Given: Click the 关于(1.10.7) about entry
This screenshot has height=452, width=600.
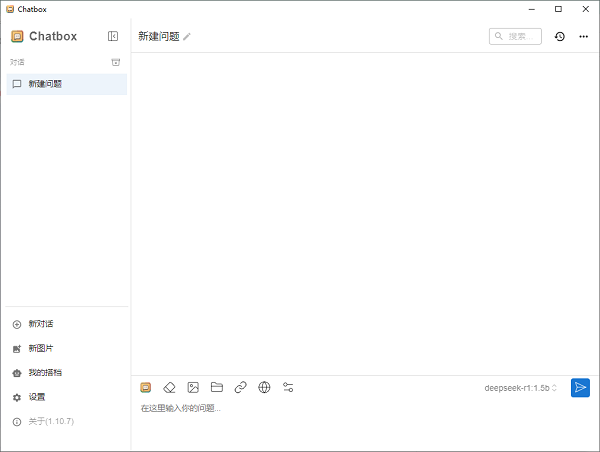Looking at the screenshot, I should coord(50,421).
